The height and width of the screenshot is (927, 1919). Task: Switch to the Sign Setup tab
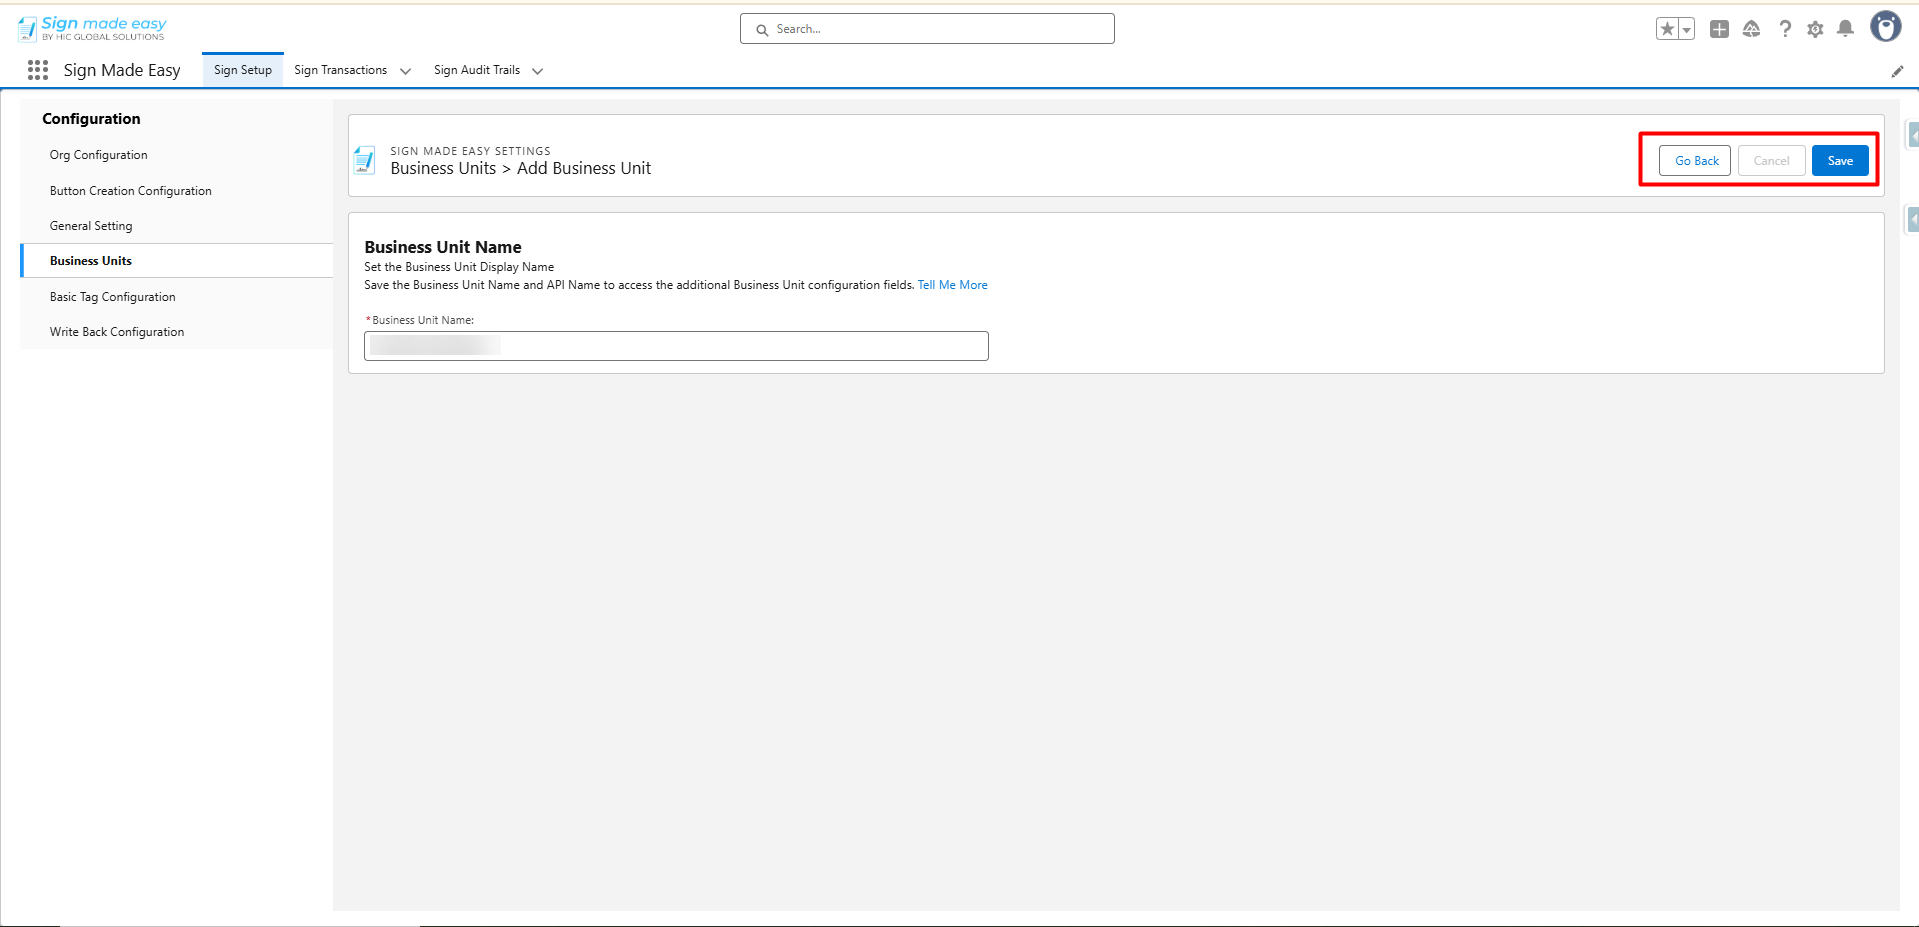[x=243, y=70]
